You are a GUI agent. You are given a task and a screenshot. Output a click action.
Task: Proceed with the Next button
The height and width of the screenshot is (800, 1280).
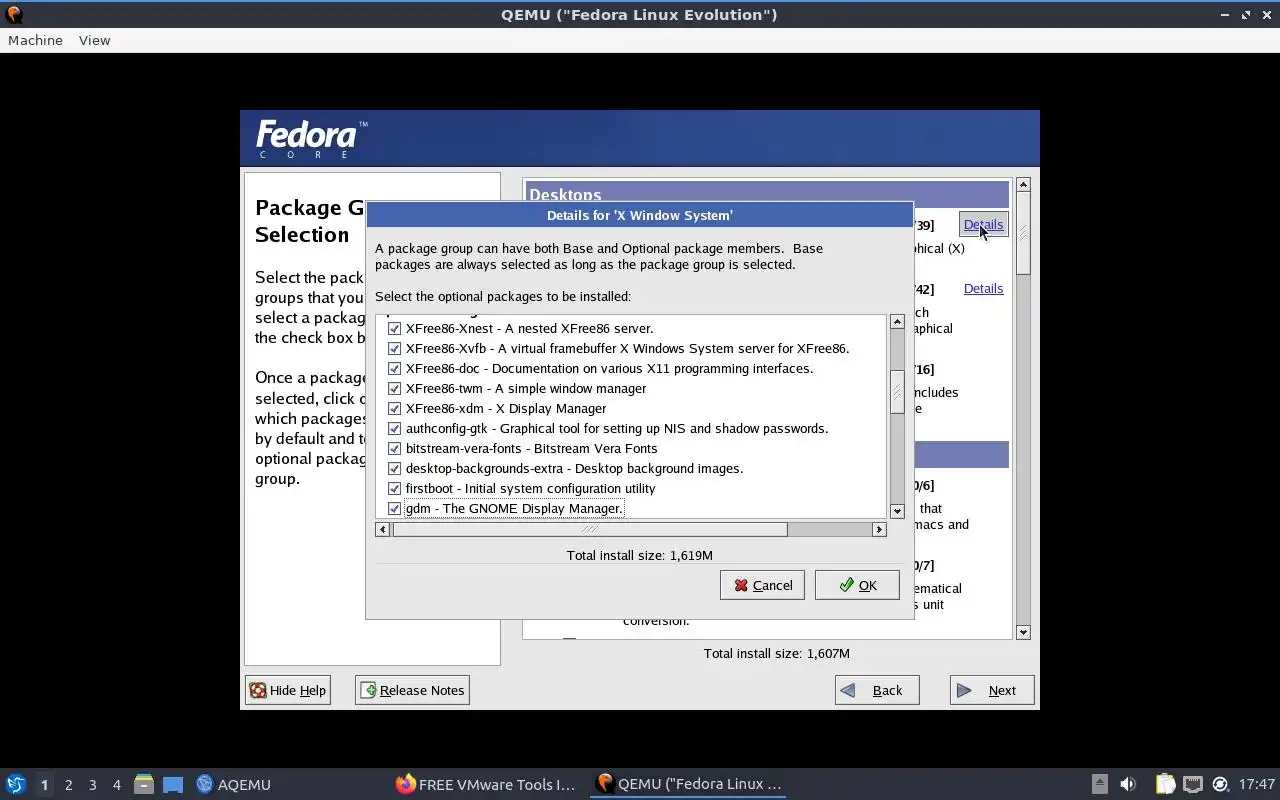992,690
